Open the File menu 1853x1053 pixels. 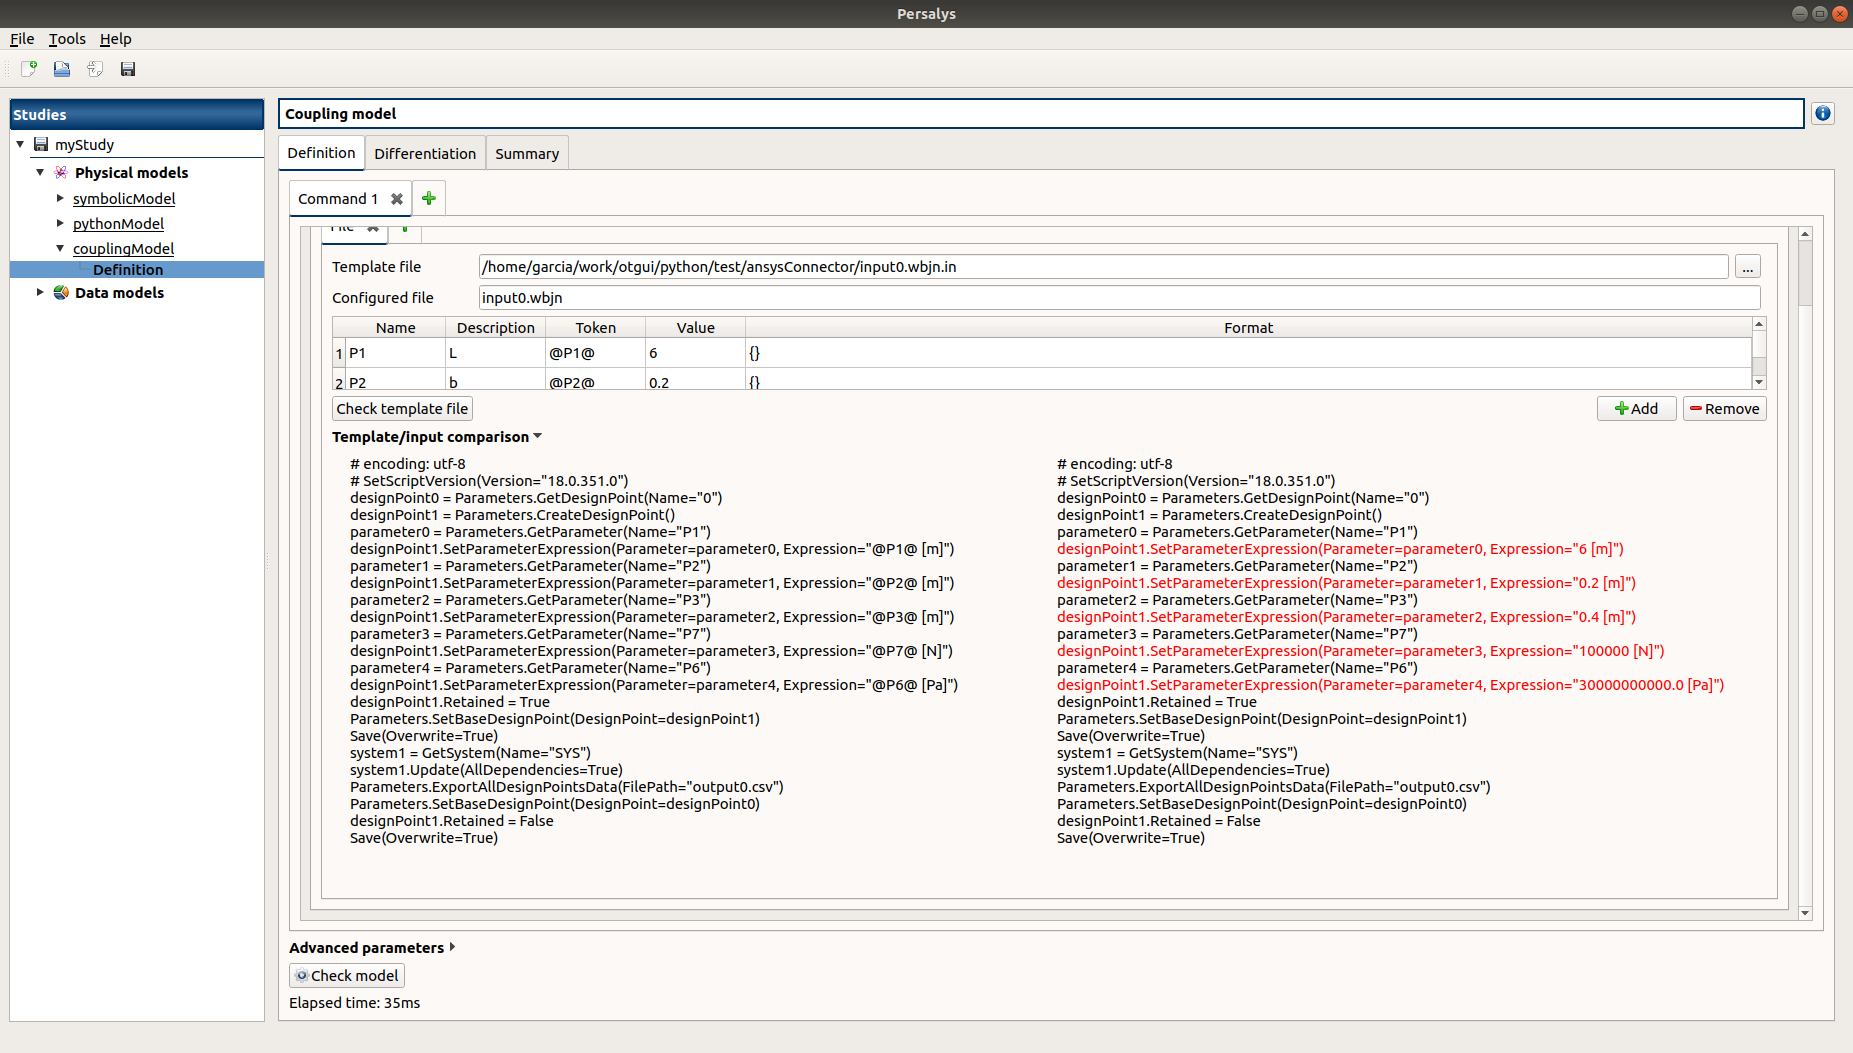pyautogui.click(x=22, y=39)
